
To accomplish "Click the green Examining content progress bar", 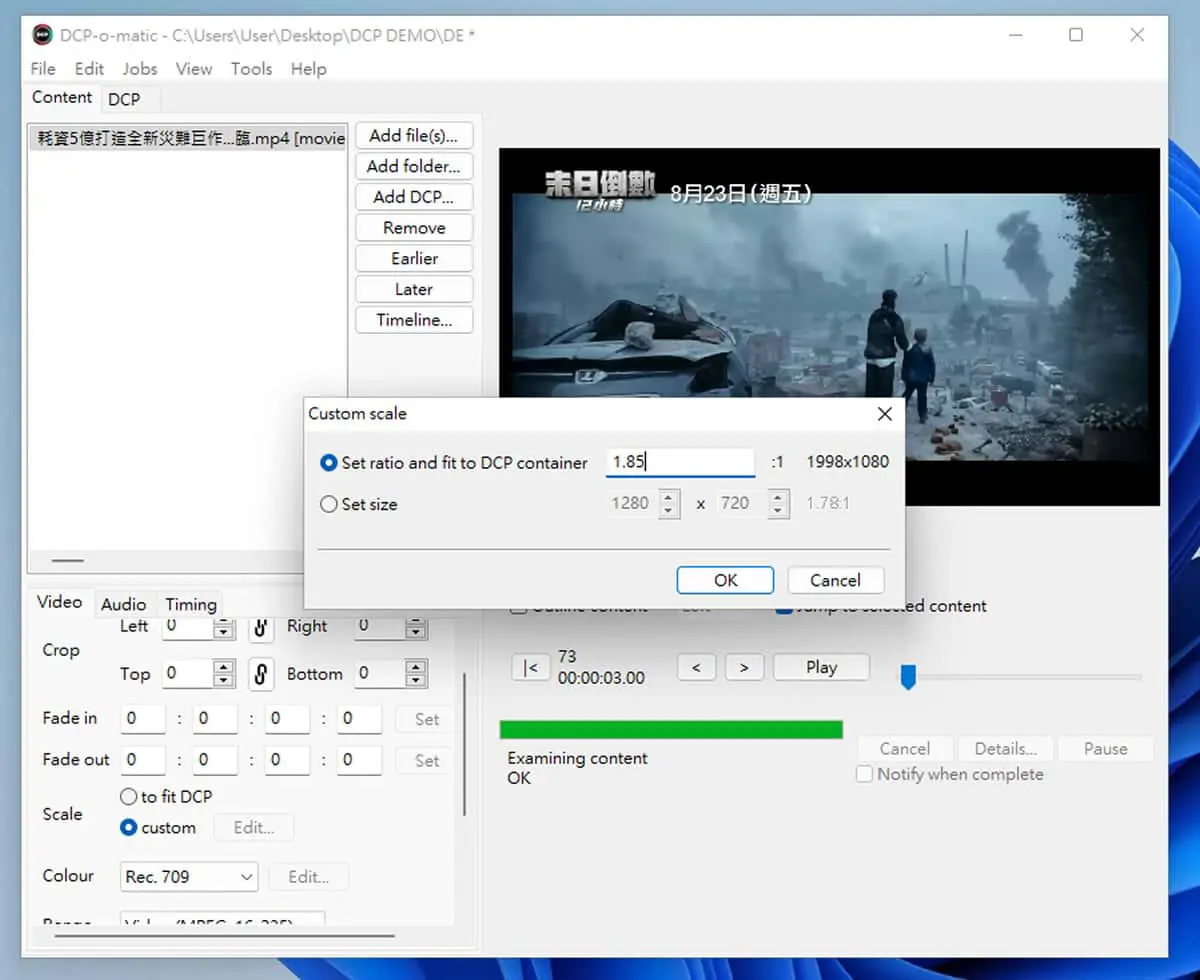I will pyautogui.click(x=671, y=730).
